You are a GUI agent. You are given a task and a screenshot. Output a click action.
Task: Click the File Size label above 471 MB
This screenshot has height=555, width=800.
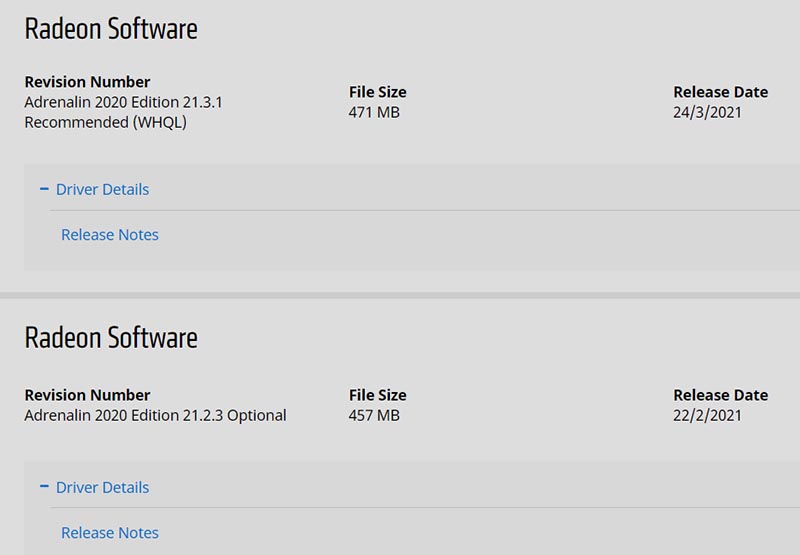pos(378,92)
